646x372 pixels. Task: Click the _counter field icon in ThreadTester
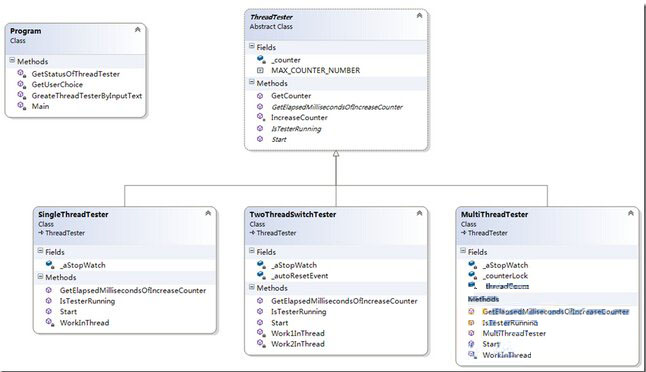[x=261, y=60]
